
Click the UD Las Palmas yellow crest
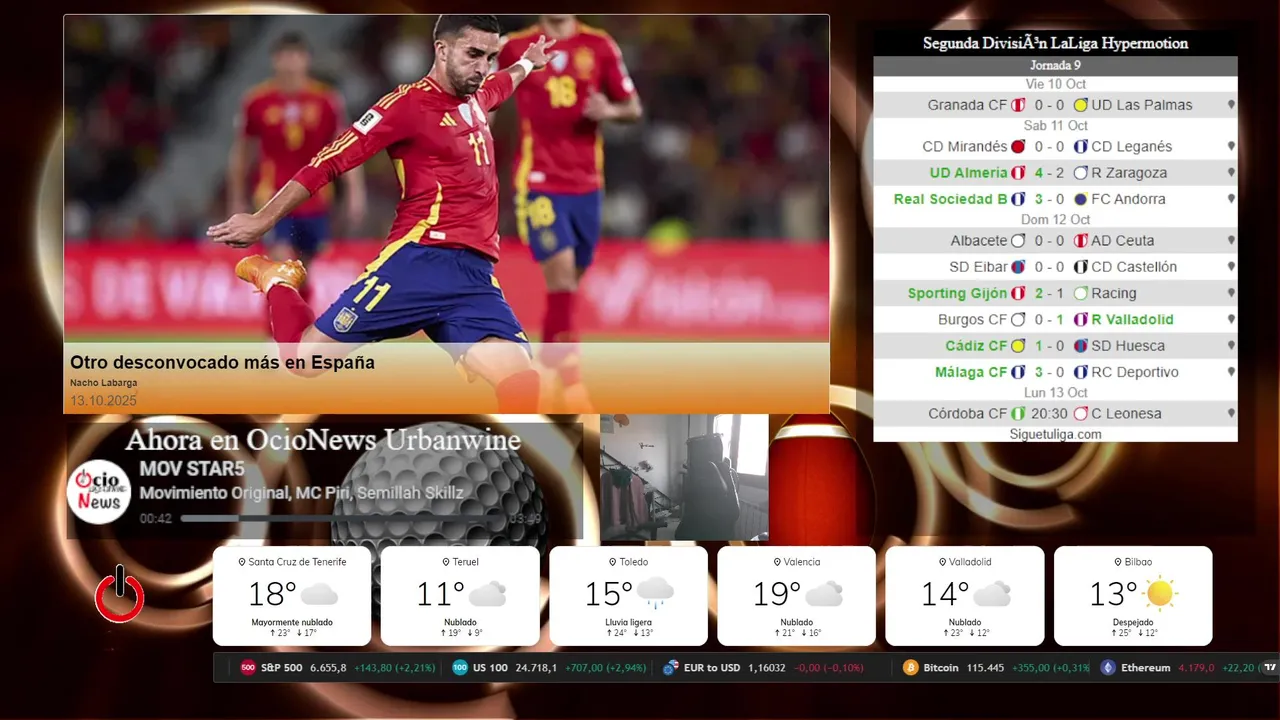tap(1080, 105)
